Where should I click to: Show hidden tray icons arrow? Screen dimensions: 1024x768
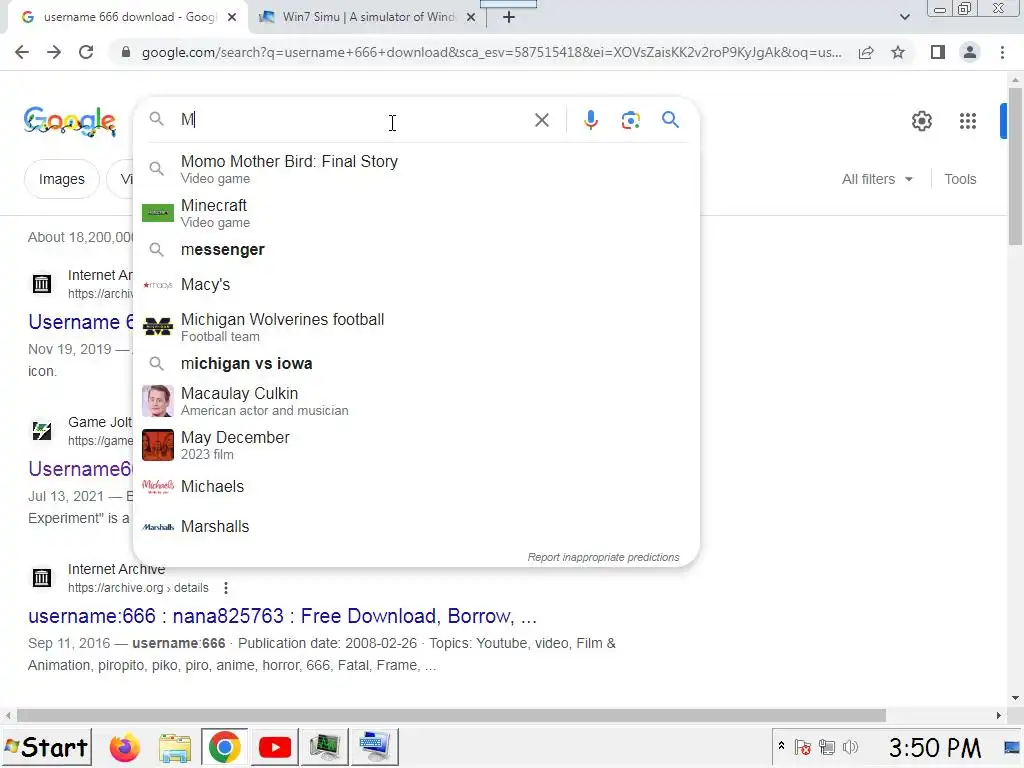tap(781, 745)
